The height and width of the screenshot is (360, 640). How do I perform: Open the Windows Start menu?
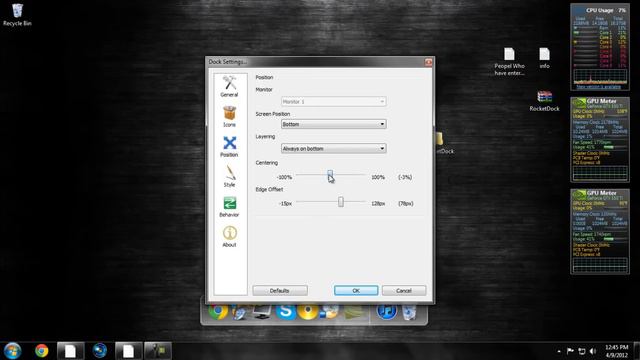[12, 351]
